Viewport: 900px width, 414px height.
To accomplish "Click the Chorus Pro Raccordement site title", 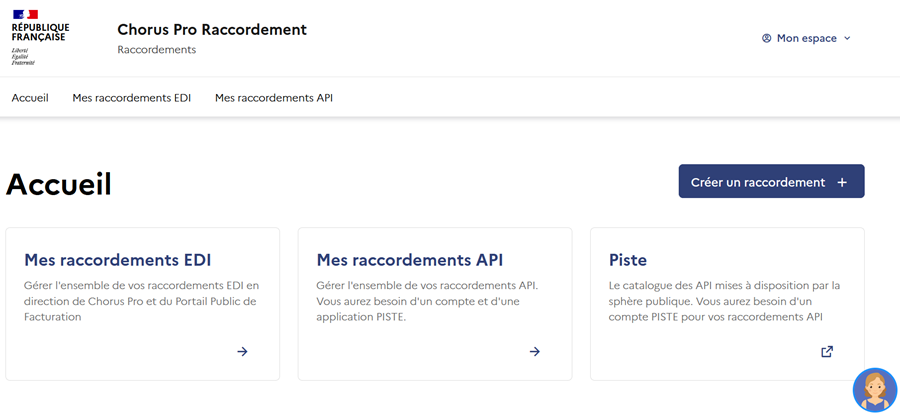I will coord(212,30).
